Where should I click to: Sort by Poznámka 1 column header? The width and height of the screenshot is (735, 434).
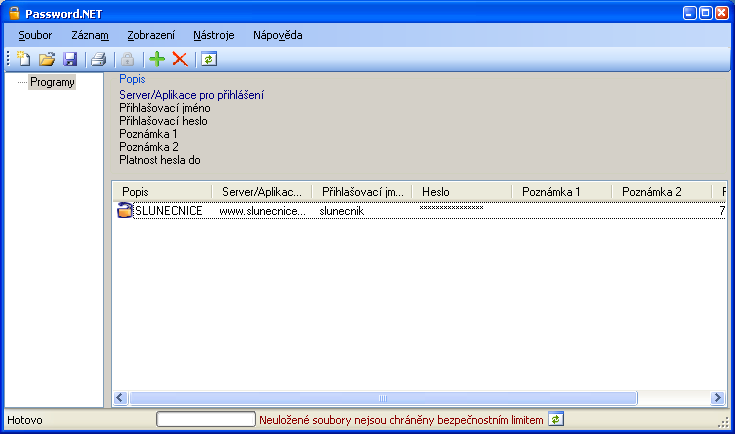click(x=562, y=192)
